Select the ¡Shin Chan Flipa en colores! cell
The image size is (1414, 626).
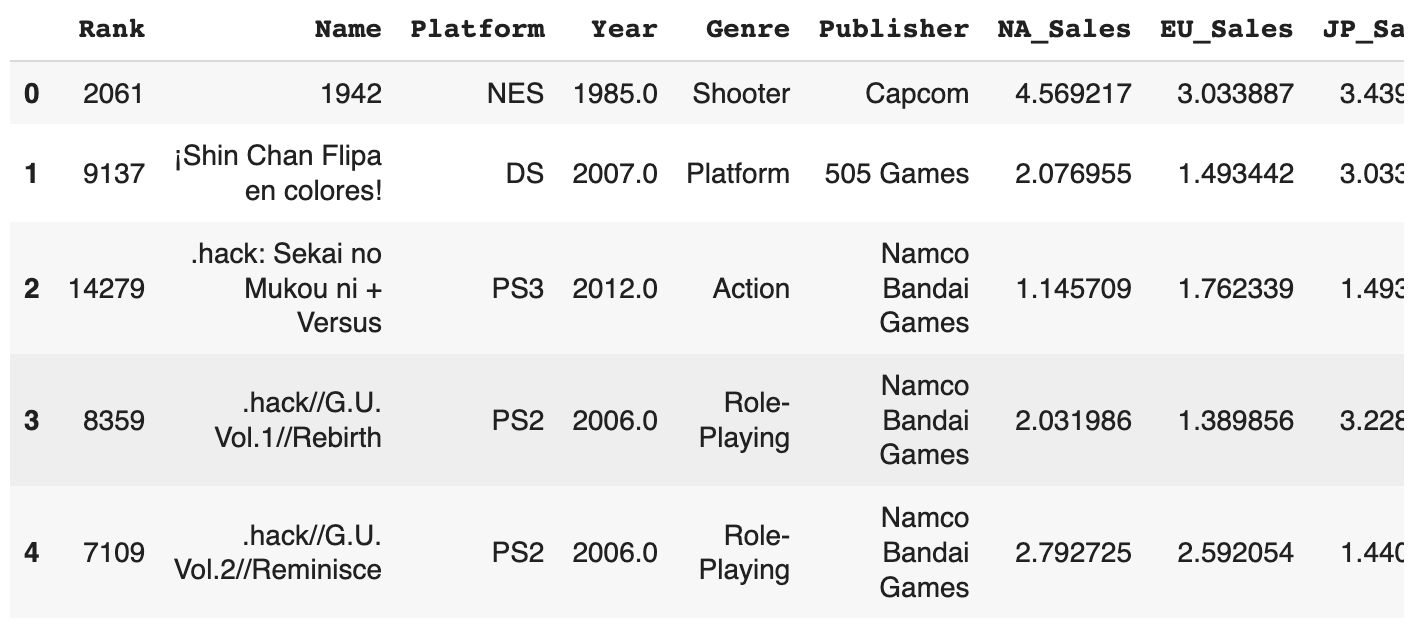click(279, 173)
